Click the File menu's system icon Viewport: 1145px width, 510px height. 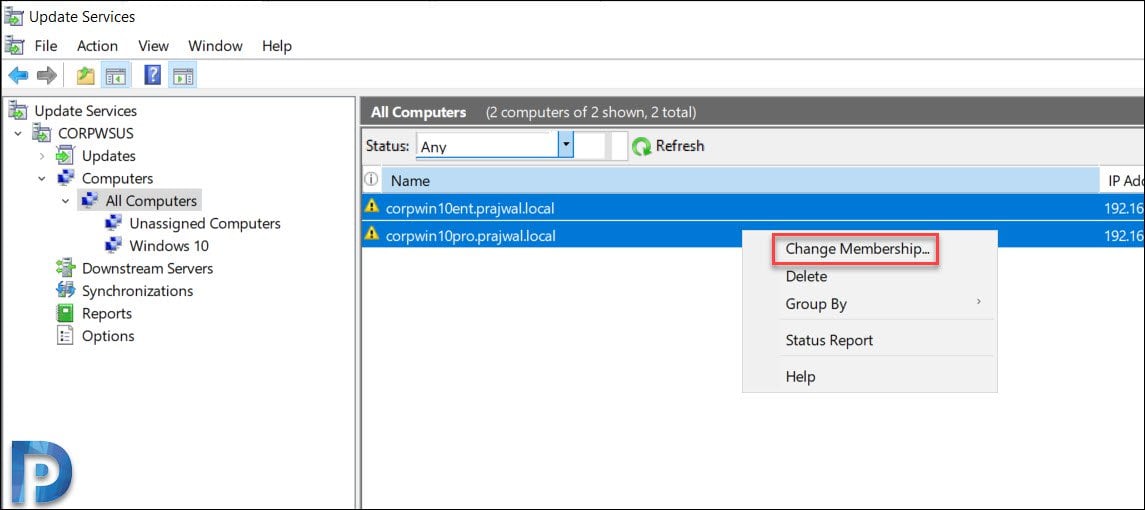(15, 45)
